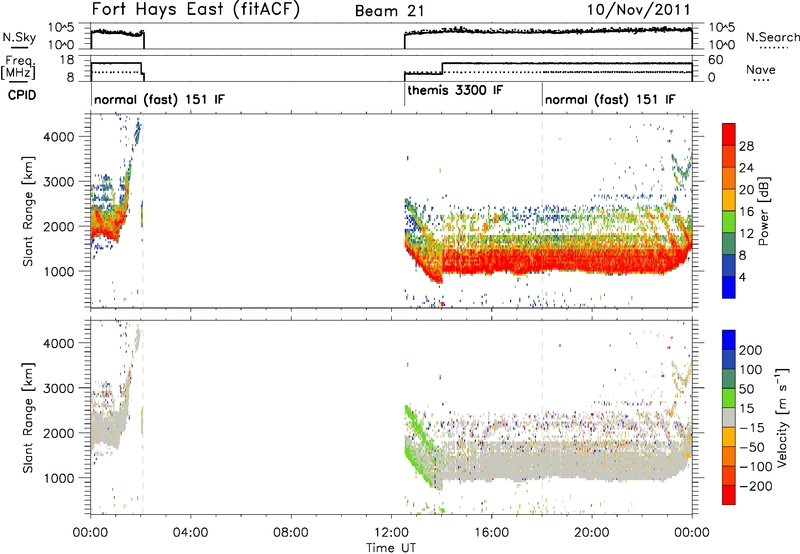Screen dimensions: 800x554
Task: Click the '4000' tick on the power panel axis
Action: [x=58, y=137]
